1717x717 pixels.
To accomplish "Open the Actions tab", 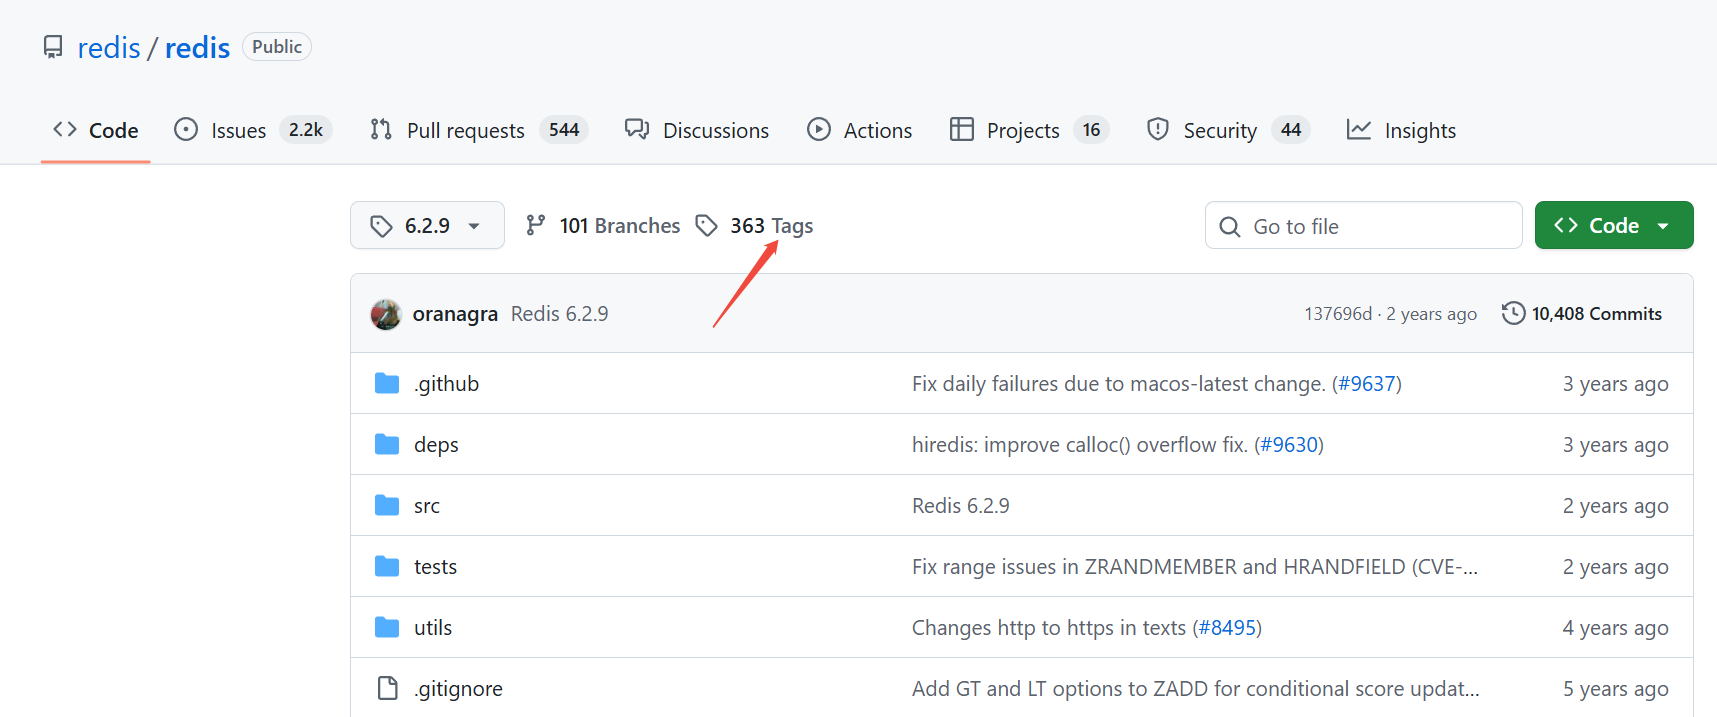I will pos(860,130).
